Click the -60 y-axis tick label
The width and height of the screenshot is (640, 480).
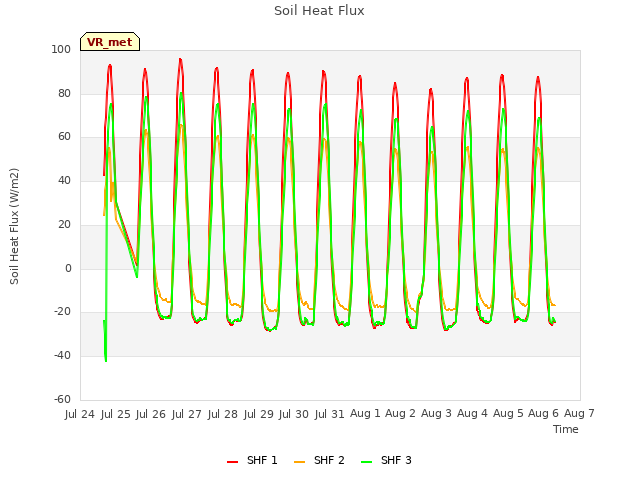point(62,400)
